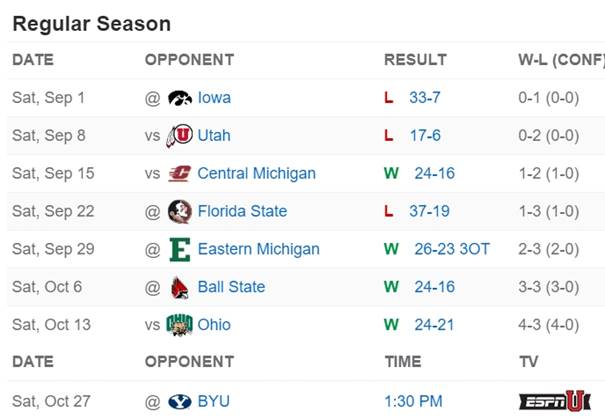Open the Iowa team link

coord(214,98)
